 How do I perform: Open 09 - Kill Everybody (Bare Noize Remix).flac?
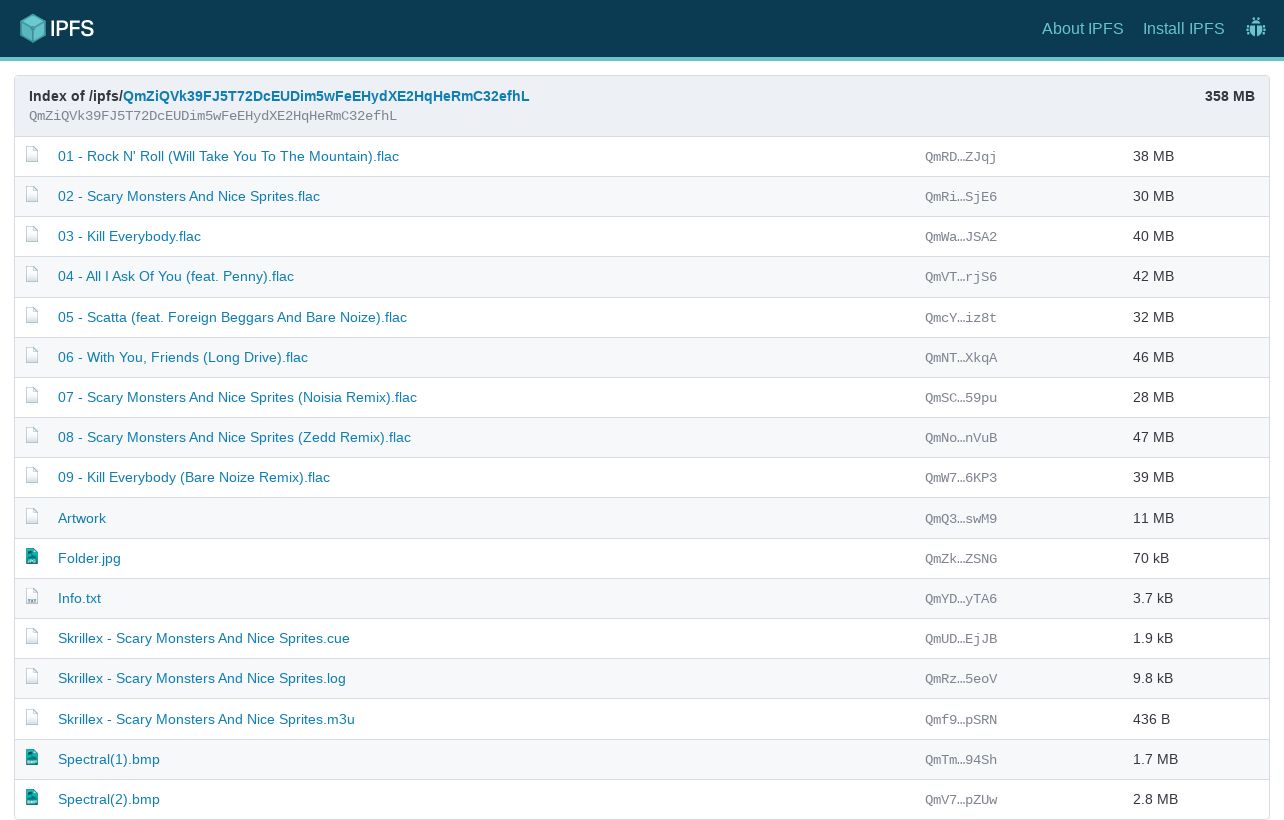194,477
